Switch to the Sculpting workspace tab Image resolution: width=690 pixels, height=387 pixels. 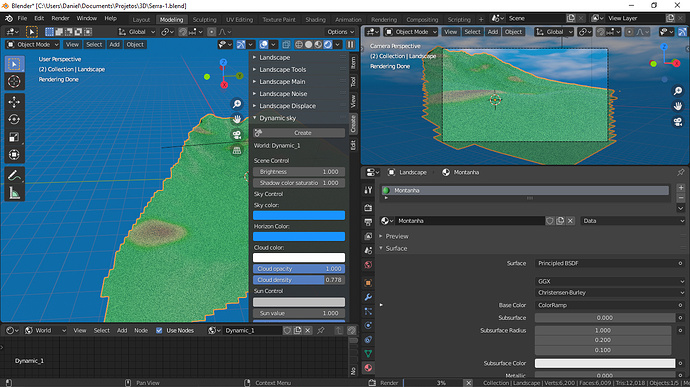205,19
